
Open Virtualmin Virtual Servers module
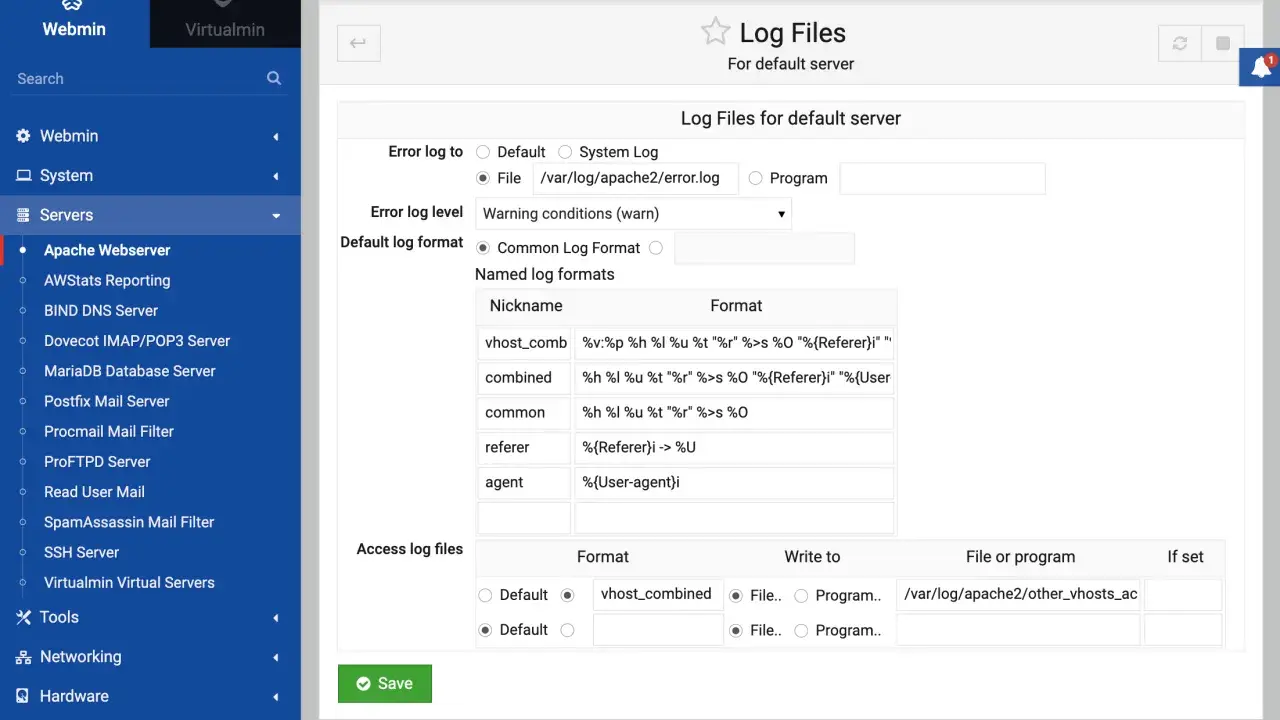(129, 582)
